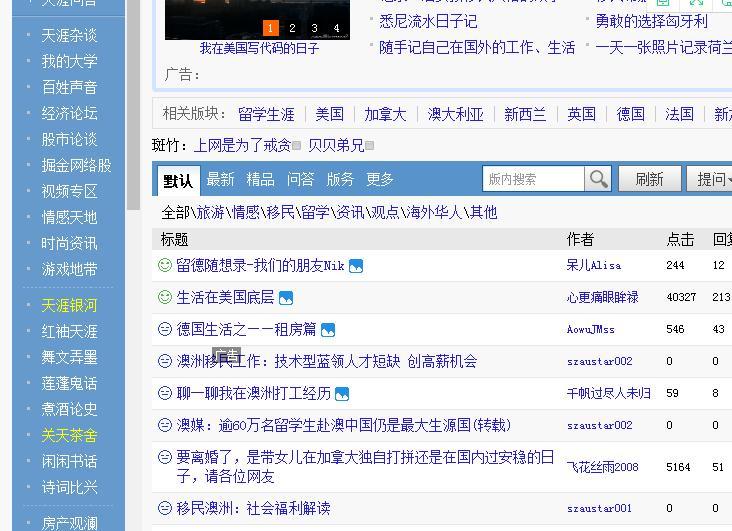Open author profile 飞花丝雨2008
The width and height of the screenshot is (732, 531).
(x=603, y=467)
